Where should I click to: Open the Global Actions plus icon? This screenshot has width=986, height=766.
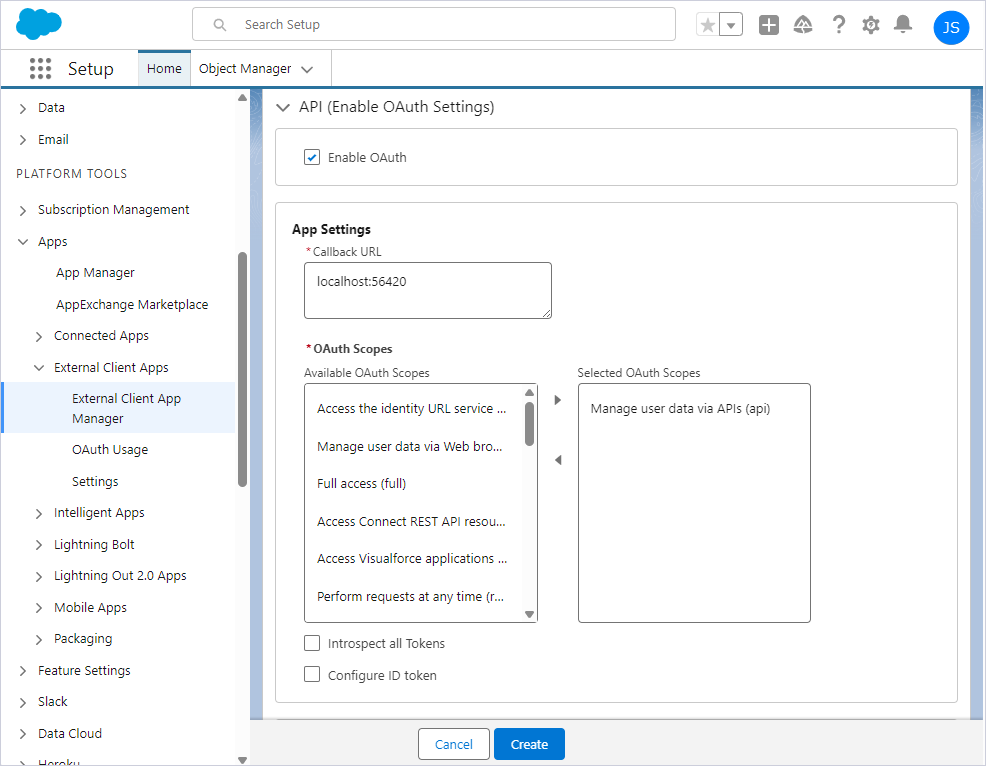tap(768, 25)
